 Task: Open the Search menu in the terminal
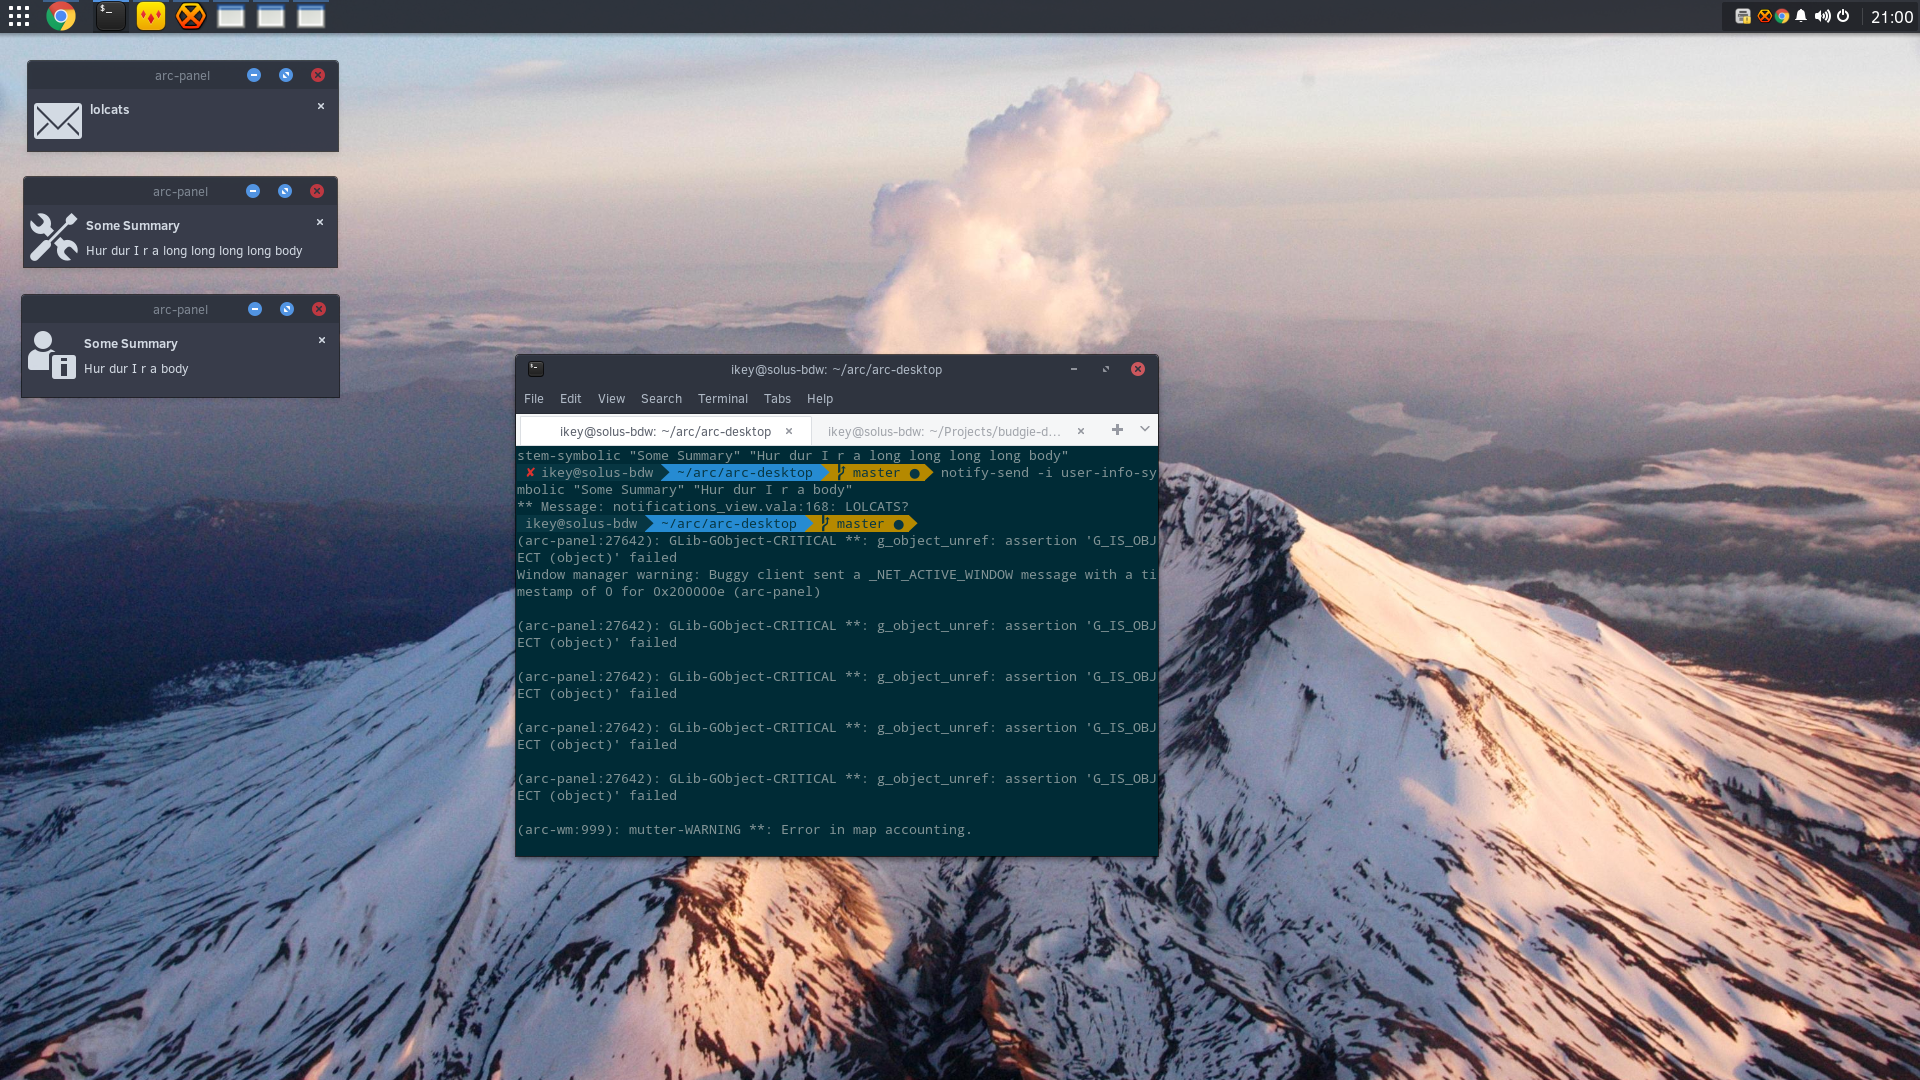661,399
